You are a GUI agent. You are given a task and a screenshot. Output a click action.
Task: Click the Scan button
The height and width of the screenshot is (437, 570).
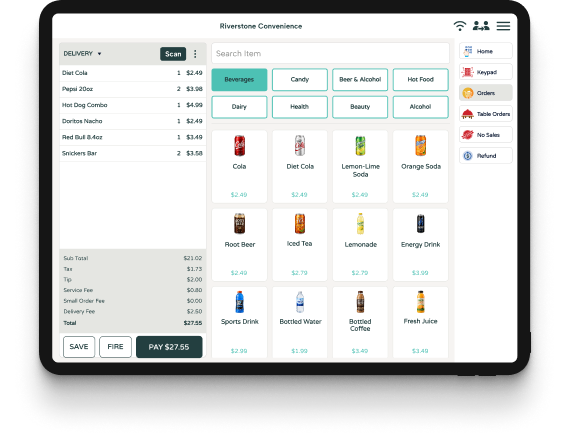[x=173, y=54]
